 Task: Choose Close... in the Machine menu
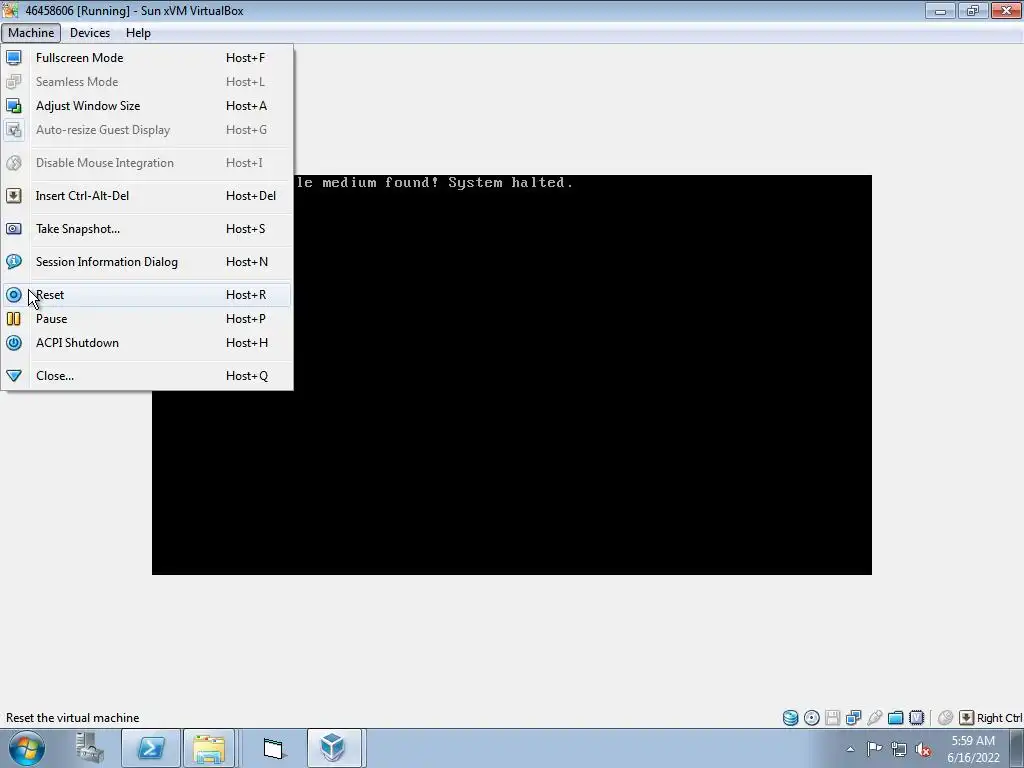point(147,376)
